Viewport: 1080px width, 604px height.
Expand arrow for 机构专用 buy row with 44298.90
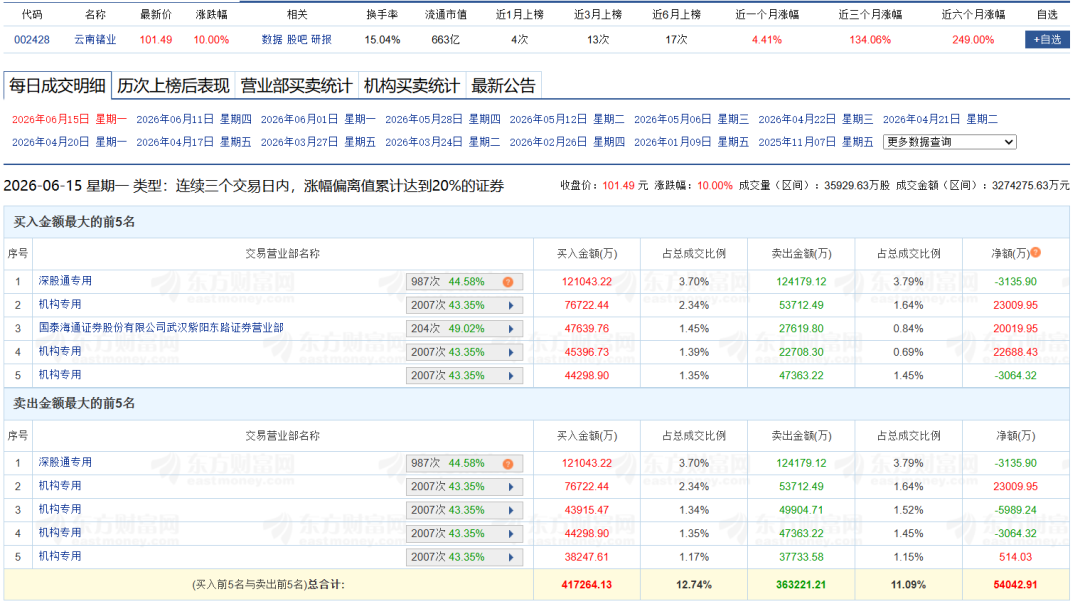[x=511, y=375]
